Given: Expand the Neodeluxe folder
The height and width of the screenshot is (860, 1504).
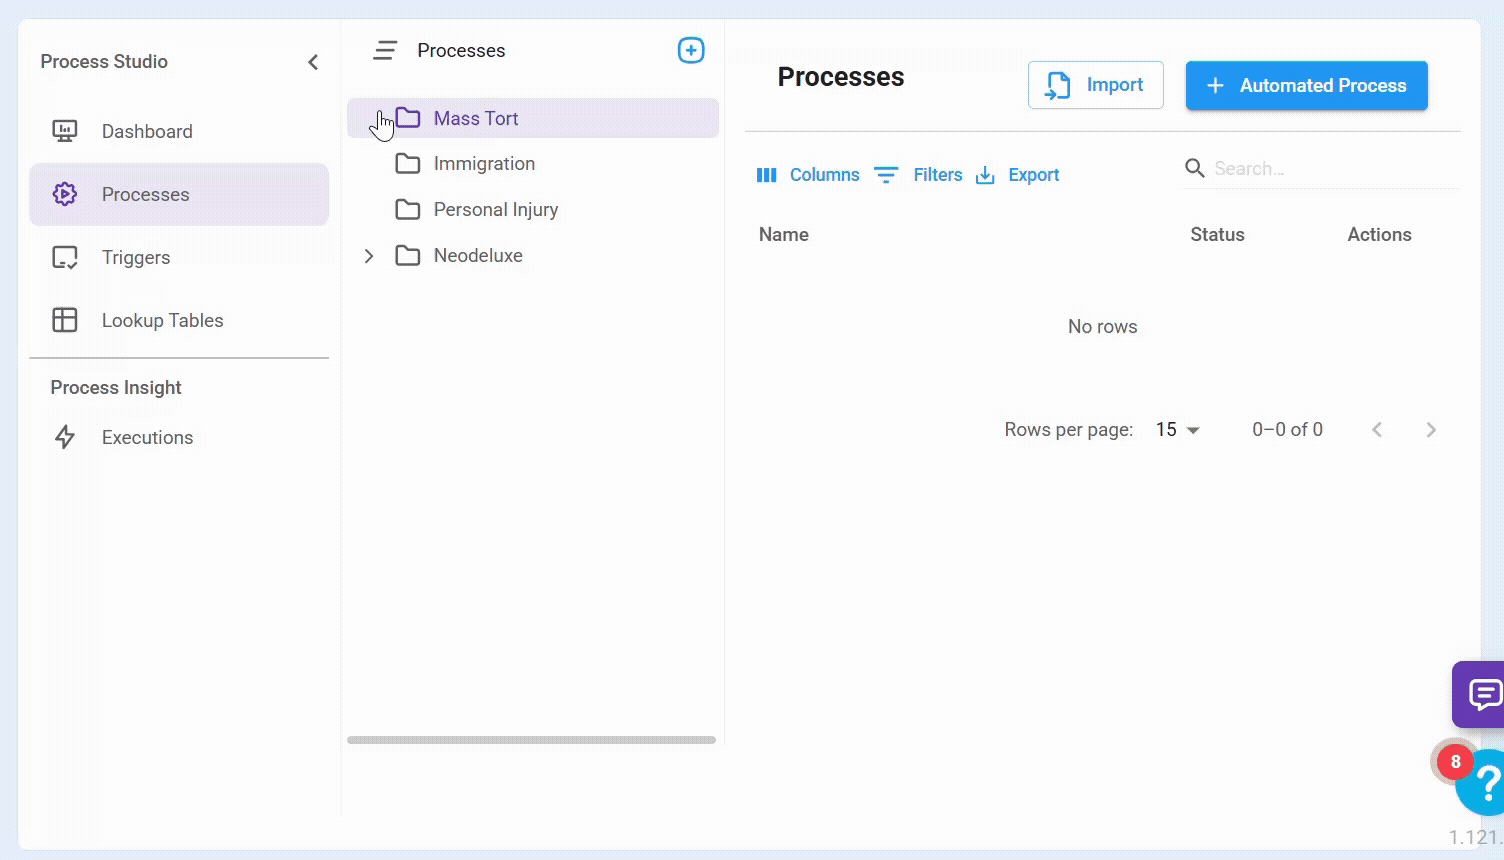Looking at the screenshot, I should [x=369, y=256].
